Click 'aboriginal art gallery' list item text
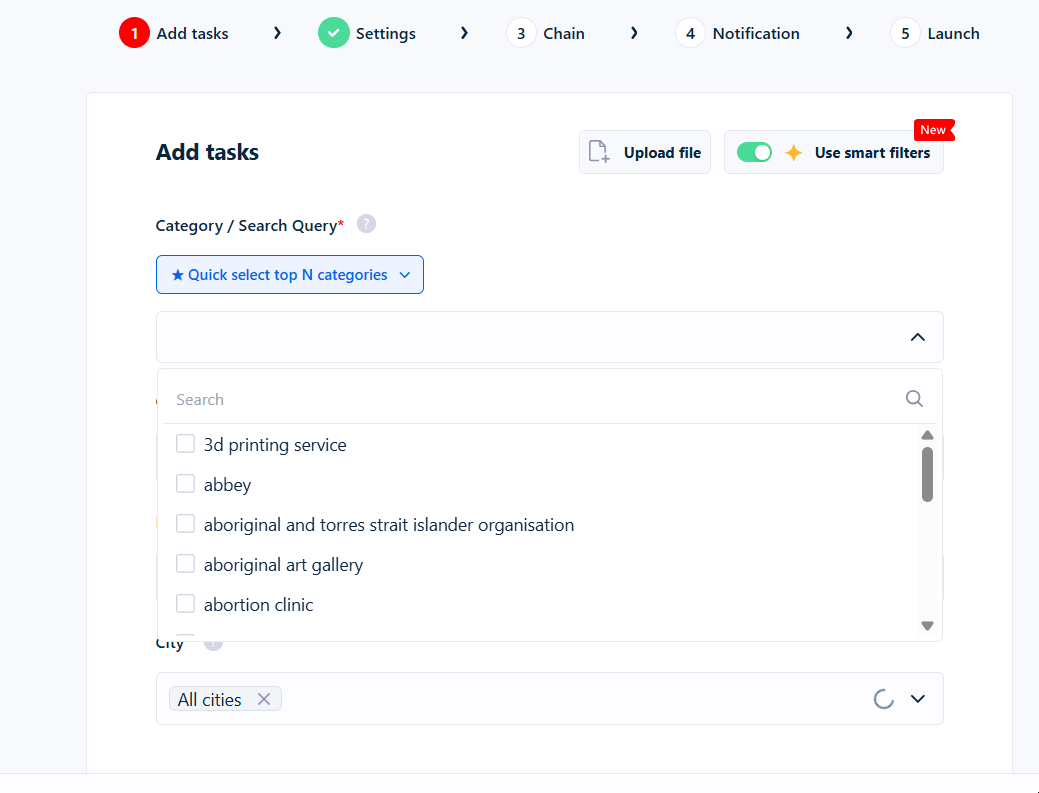Image resolution: width=1039 pixels, height=793 pixels. tap(284, 565)
